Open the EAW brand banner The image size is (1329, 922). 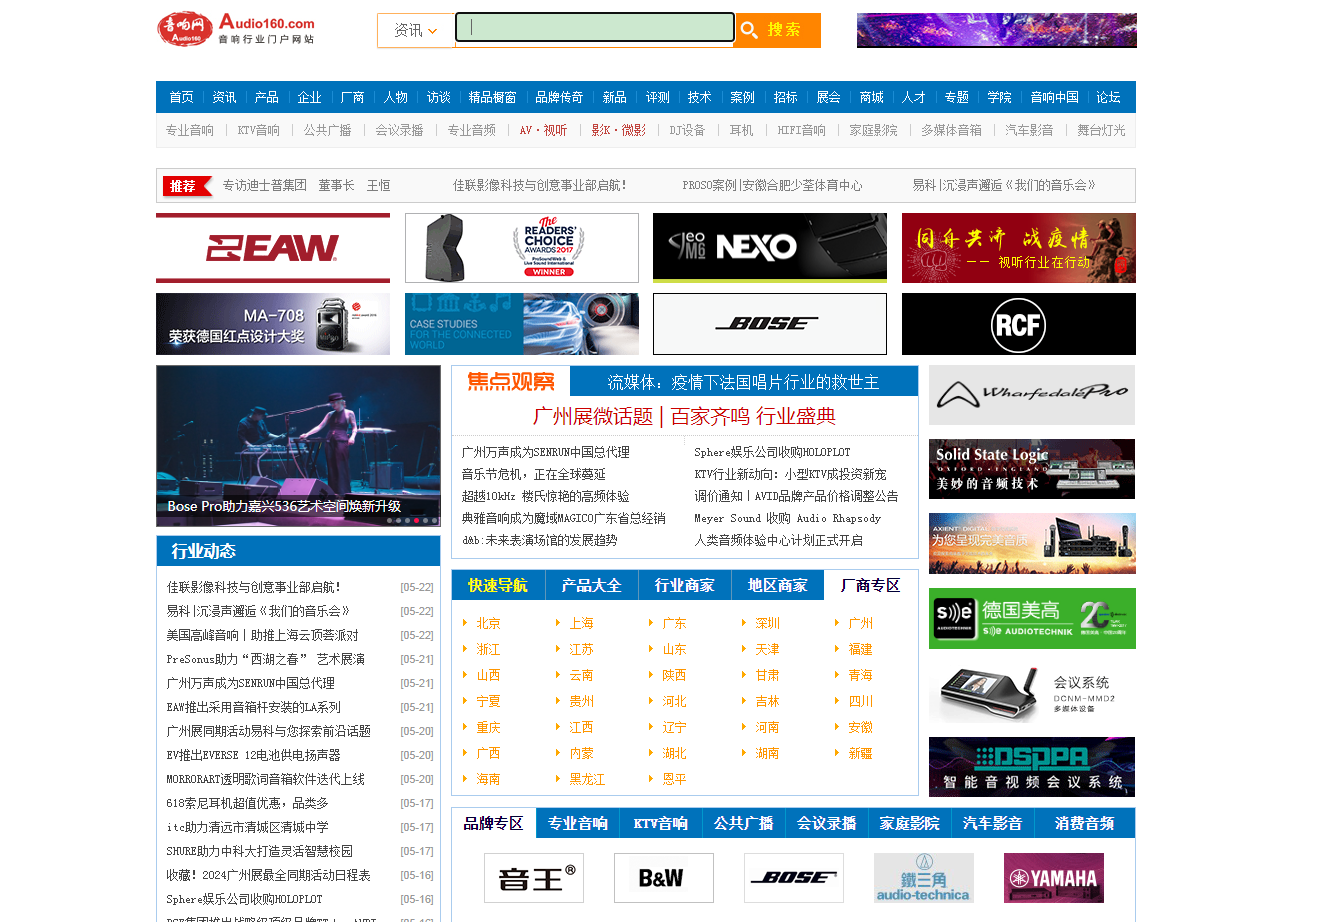pyautogui.click(x=273, y=248)
